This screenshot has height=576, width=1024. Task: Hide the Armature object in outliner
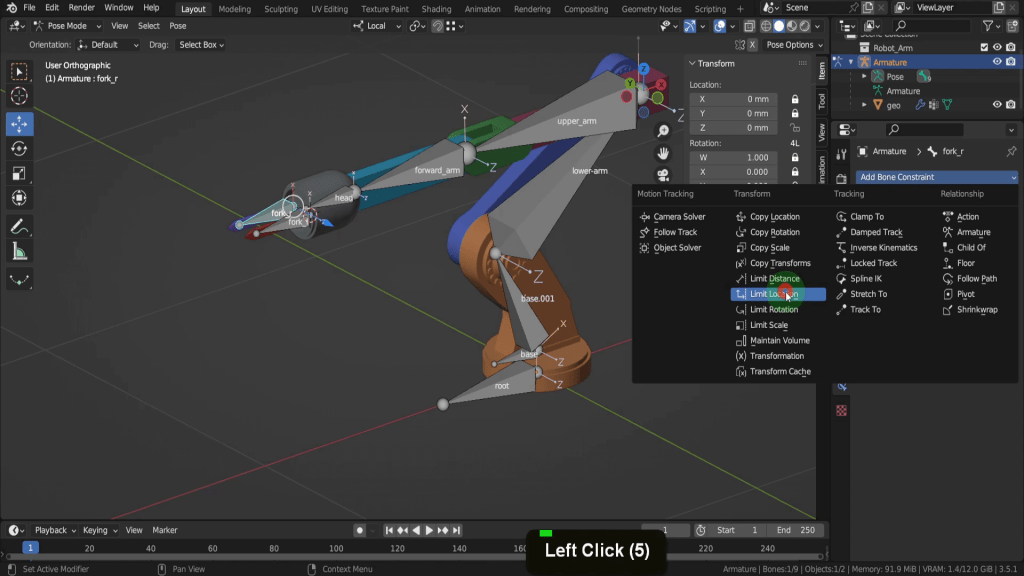pyautogui.click(x=997, y=62)
